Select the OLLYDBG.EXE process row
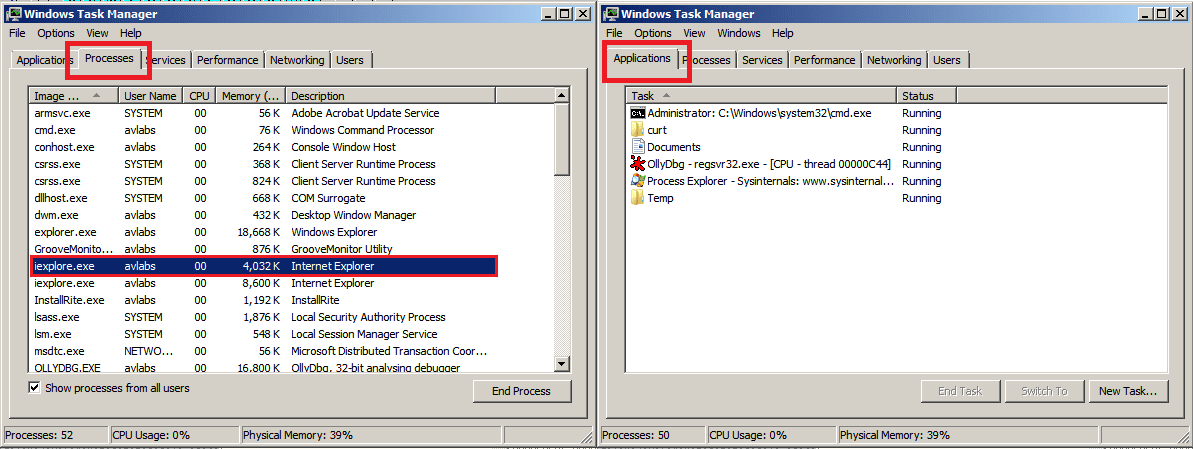The image size is (1193, 449). (x=263, y=368)
